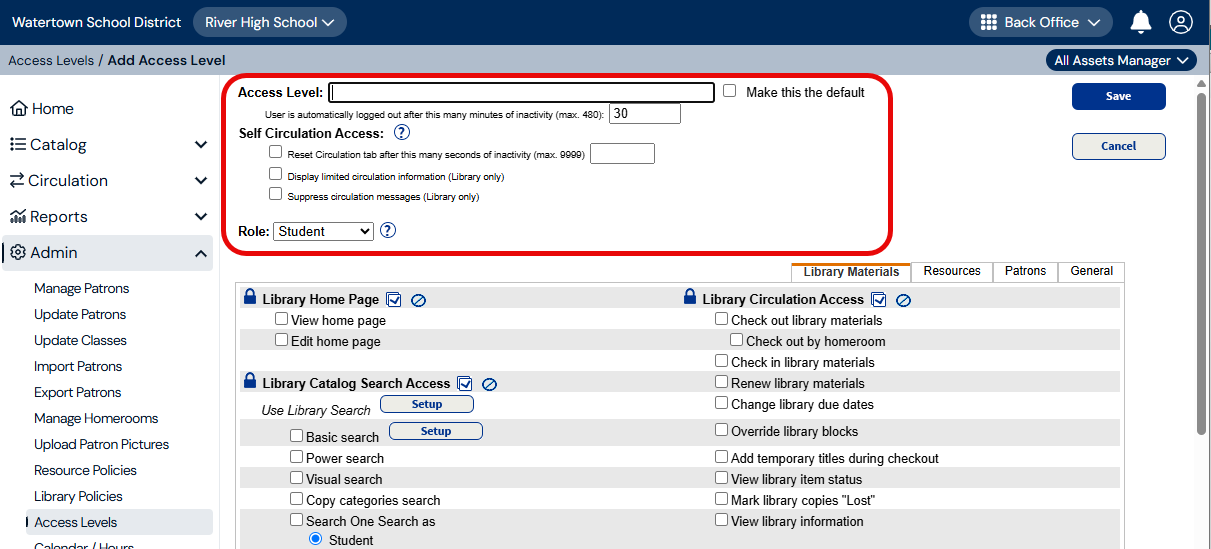Click the help icon beside Role
This screenshot has width=1211, height=549.
coord(388,231)
